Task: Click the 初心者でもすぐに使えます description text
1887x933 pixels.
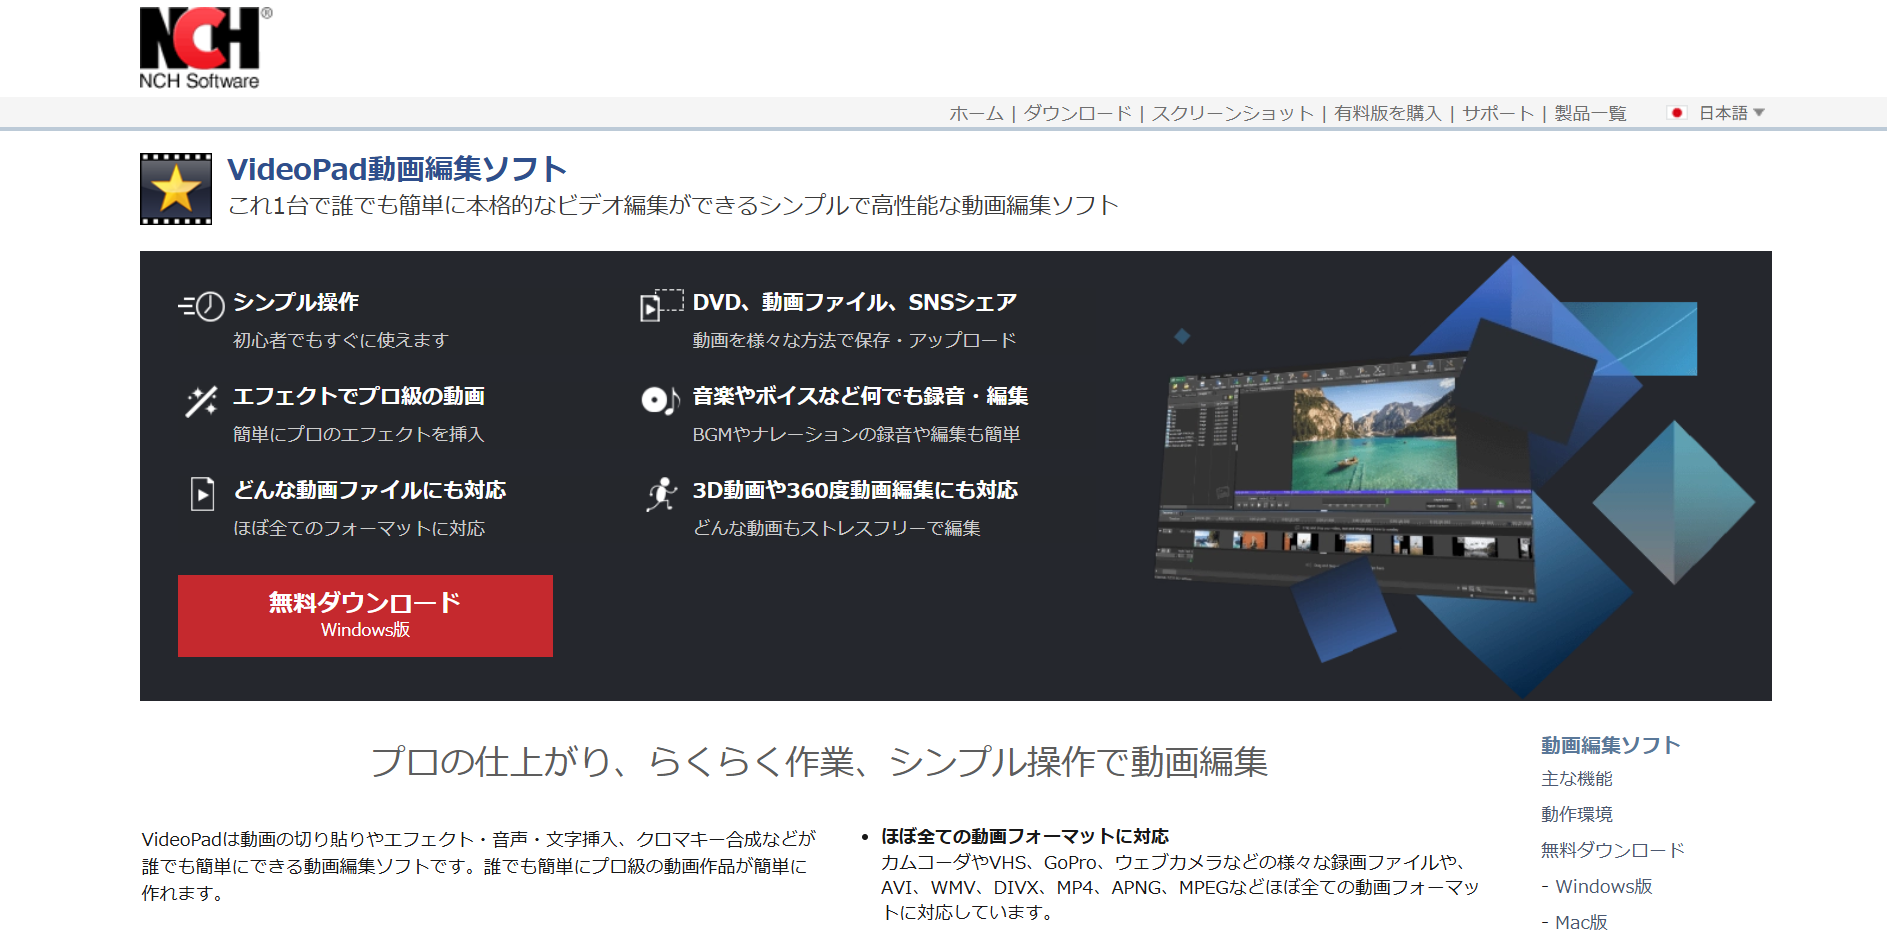Action: pos(341,341)
